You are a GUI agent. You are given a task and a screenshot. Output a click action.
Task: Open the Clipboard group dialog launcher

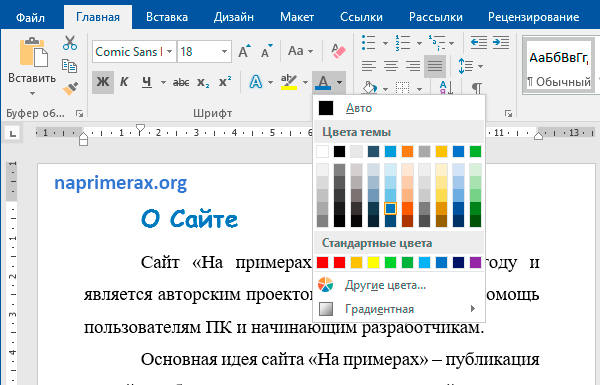[x=79, y=113]
